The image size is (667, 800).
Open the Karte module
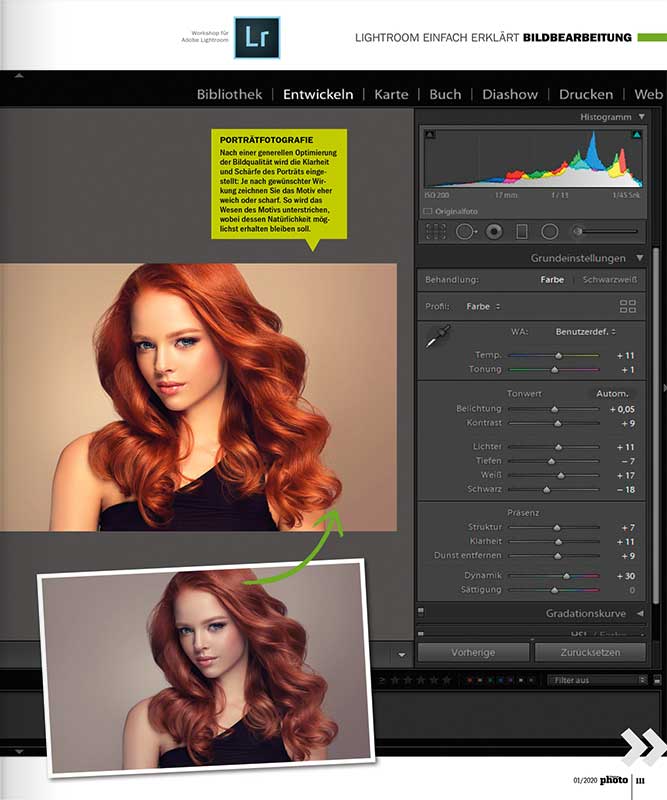pyautogui.click(x=391, y=94)
